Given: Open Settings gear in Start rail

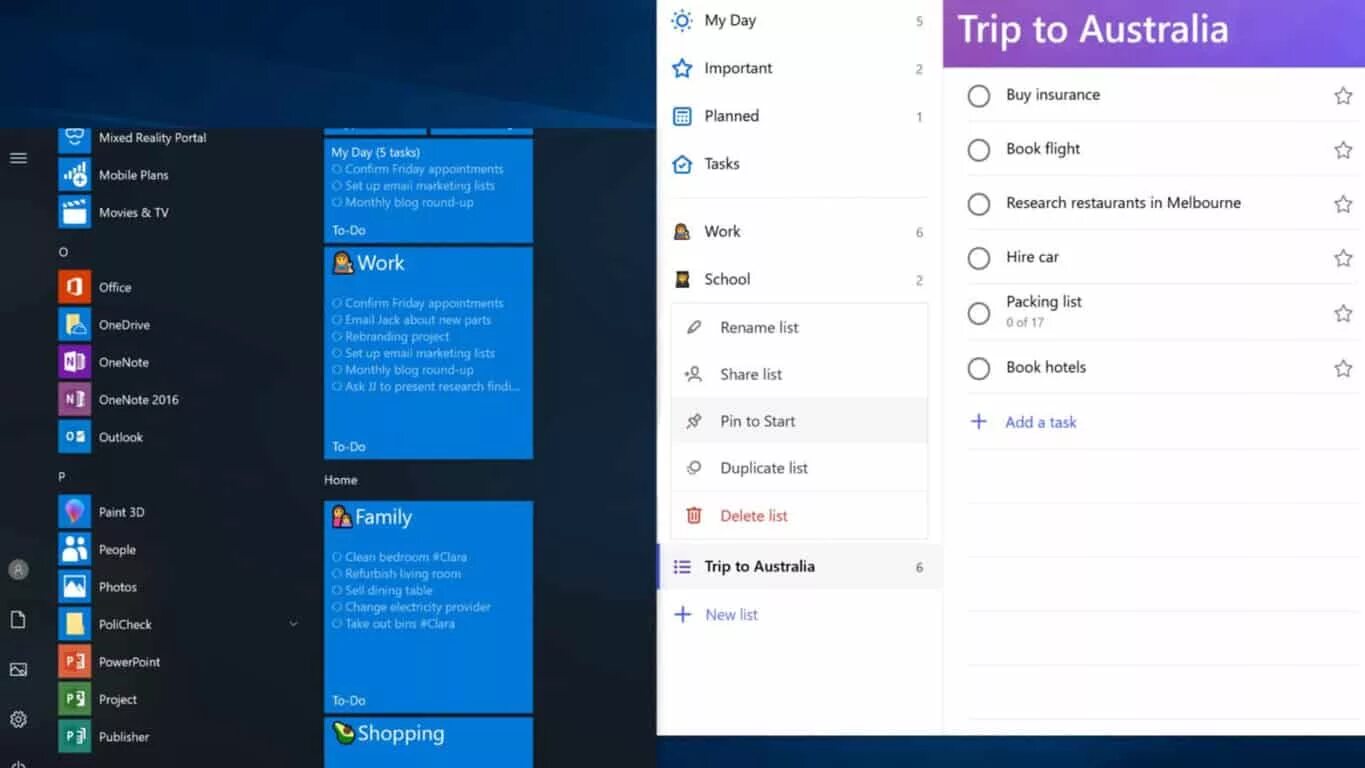Looking at the screenshot, I should coord(18,720).
